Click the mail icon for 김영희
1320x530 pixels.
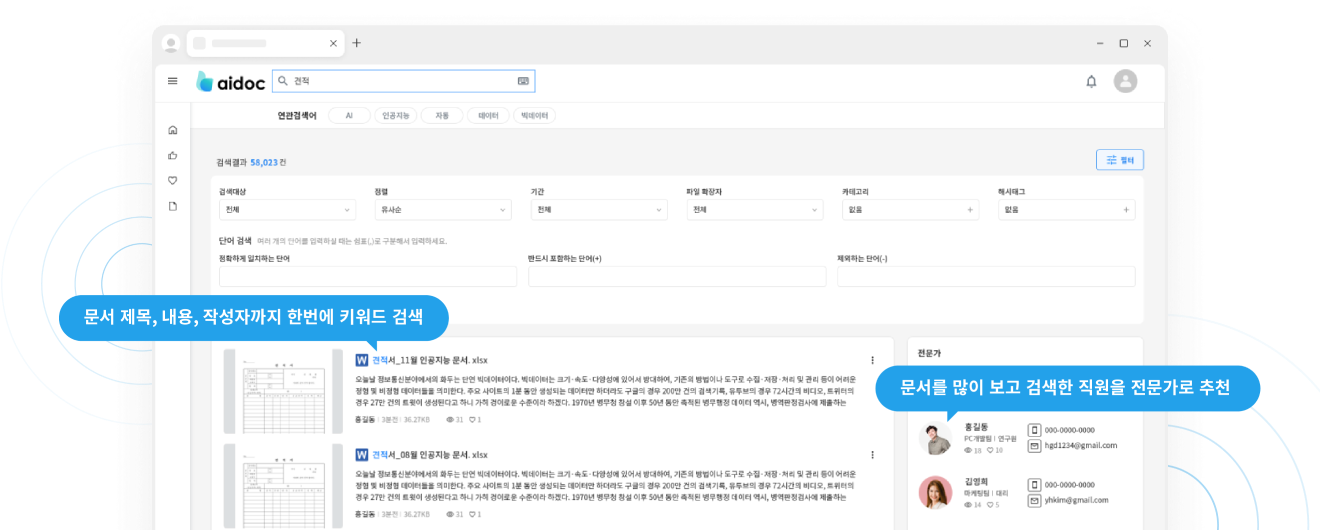coord(1035,501)
